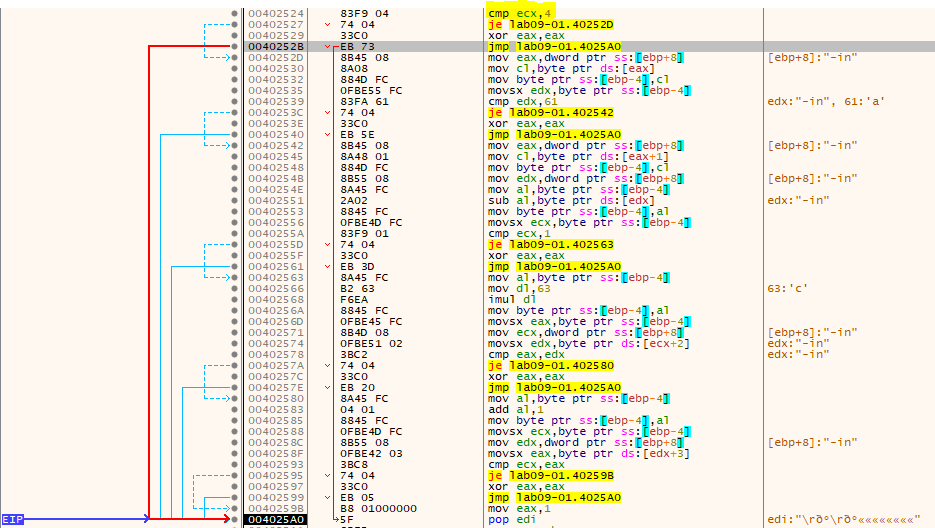The height and width of the screenshot is (528, 935).
Task: Click jump-direction arrow at row 0040253C
Action: click(x=327, y=112)
